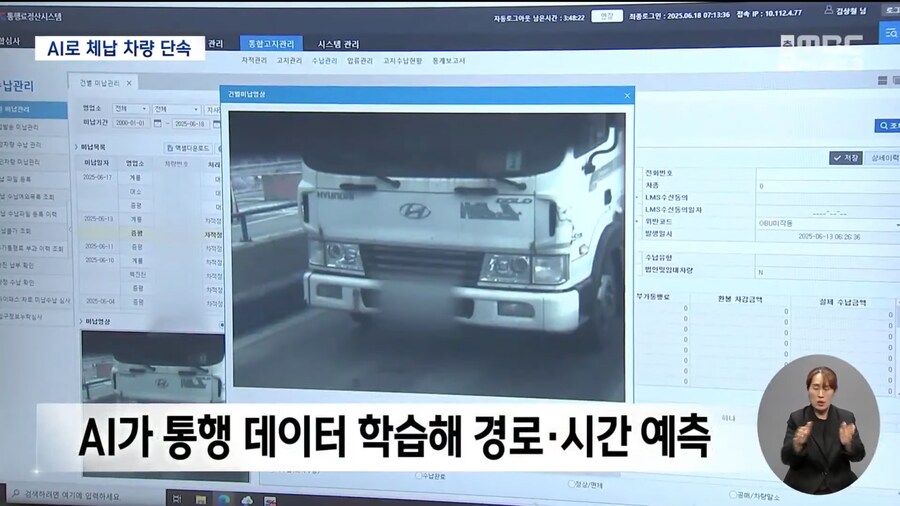Open File Explorer from the taskbar
The image size is (900, 506).
click(200, 500)
